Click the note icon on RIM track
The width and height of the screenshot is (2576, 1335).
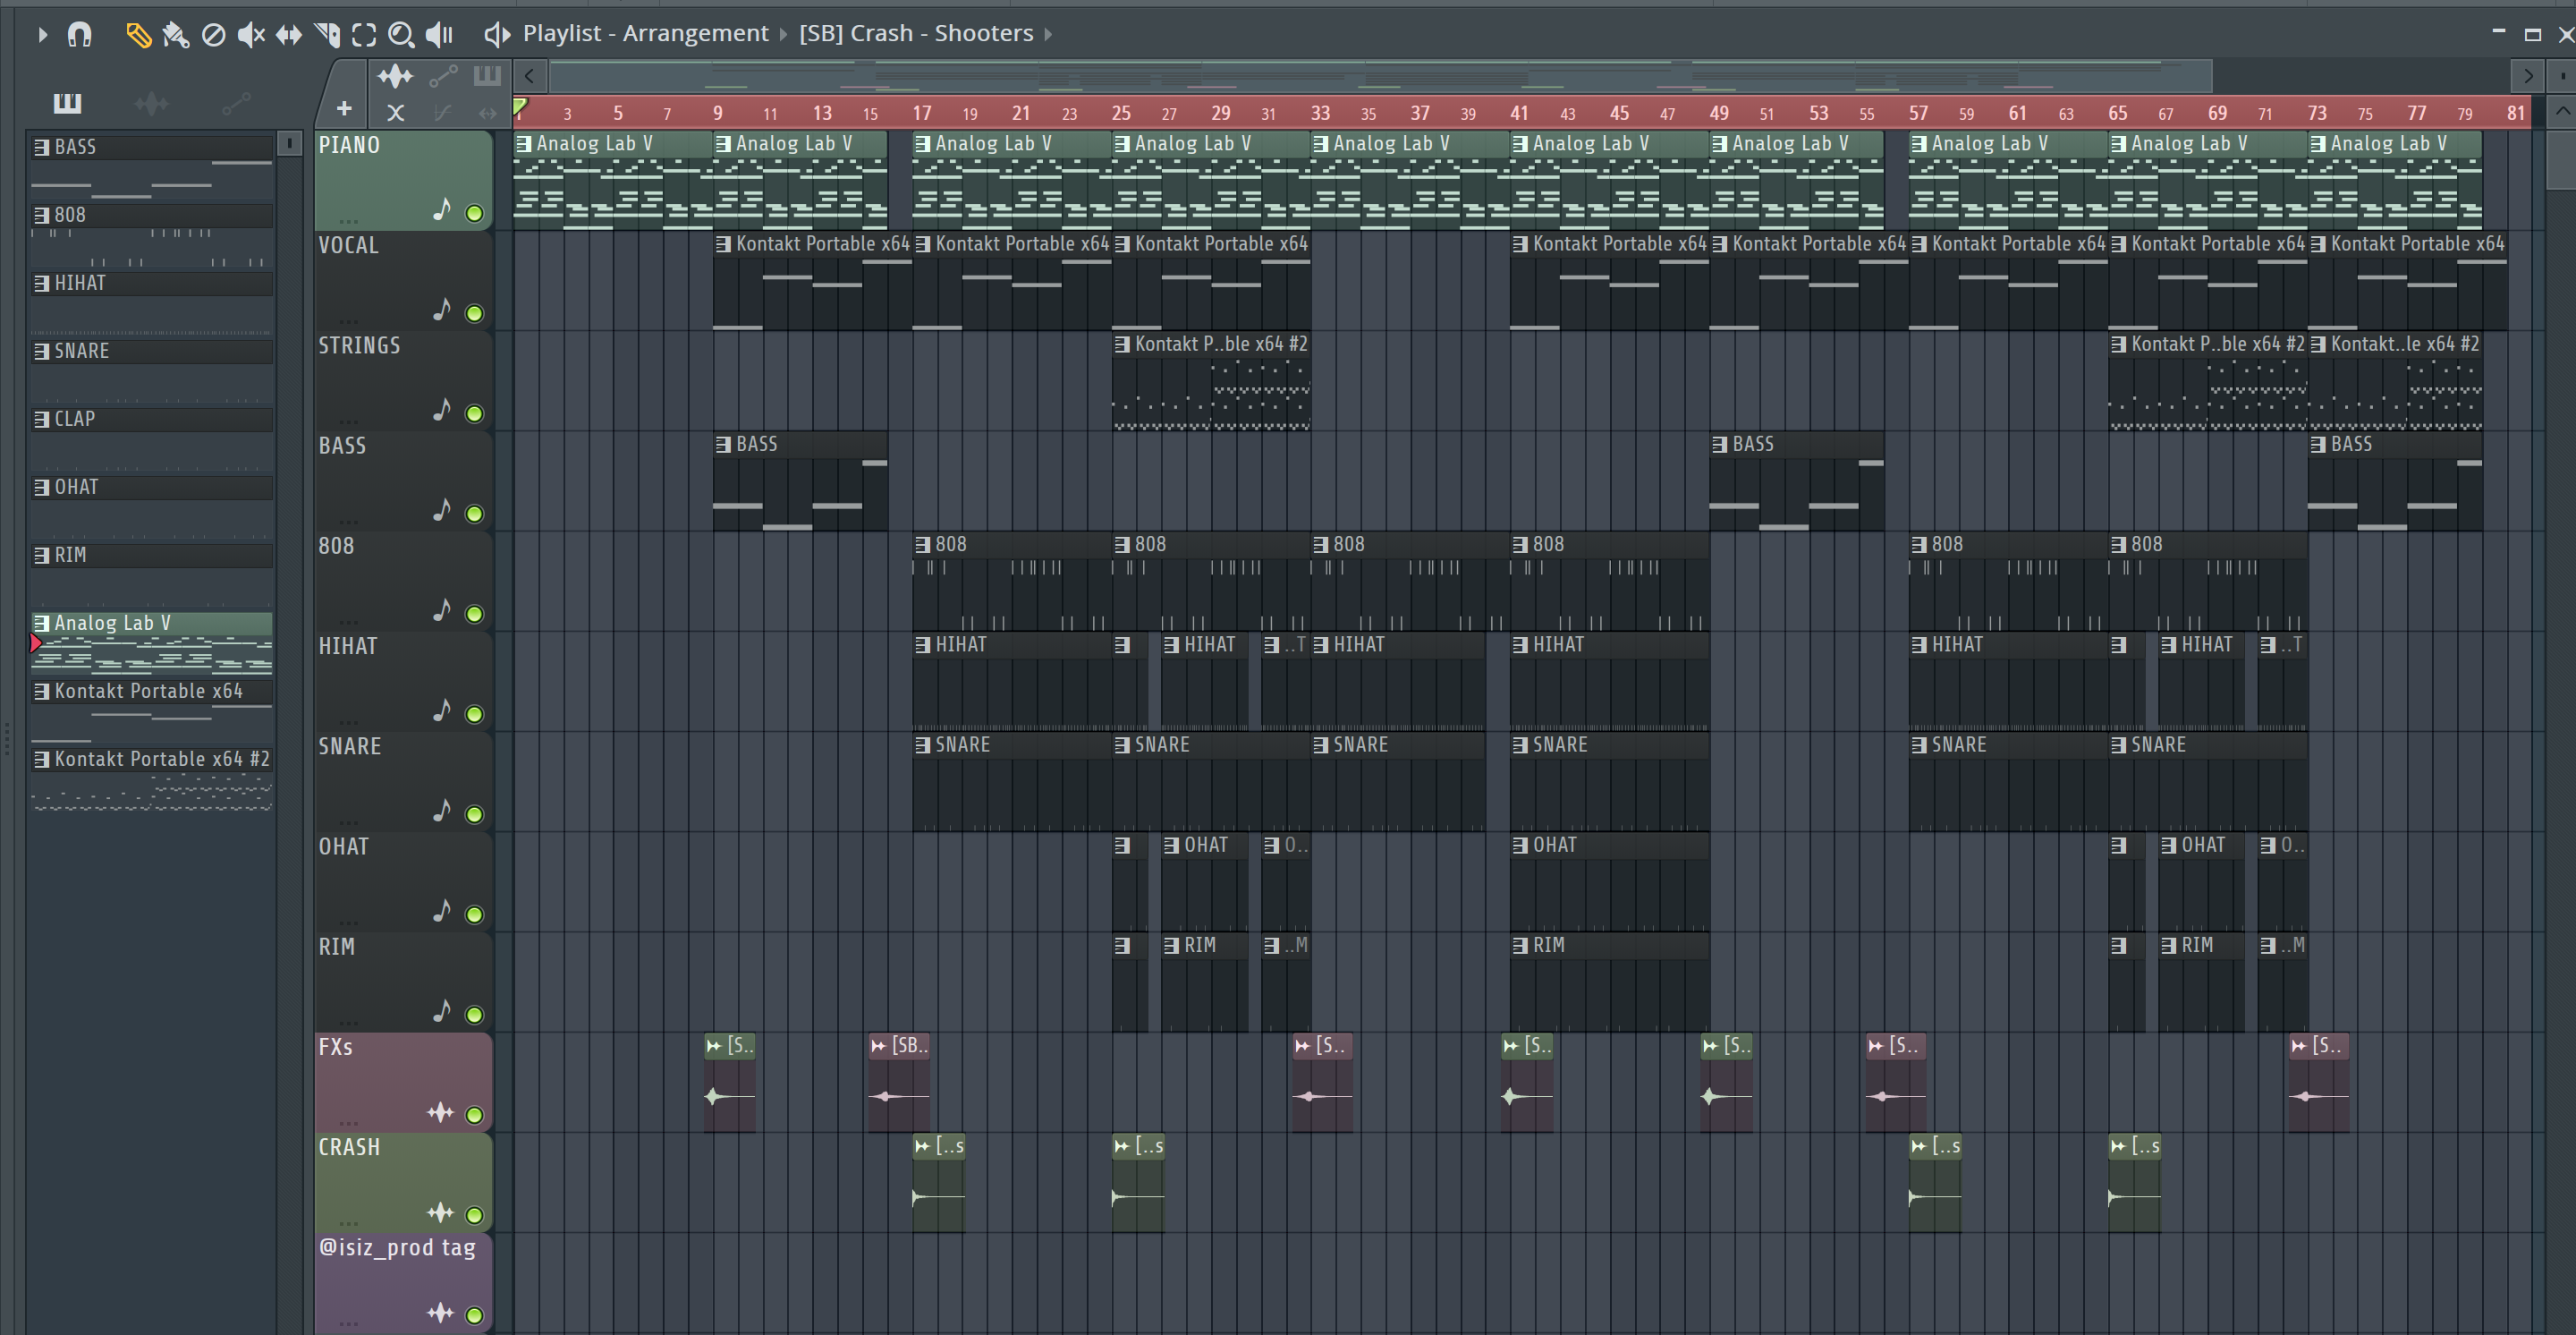442,1011
